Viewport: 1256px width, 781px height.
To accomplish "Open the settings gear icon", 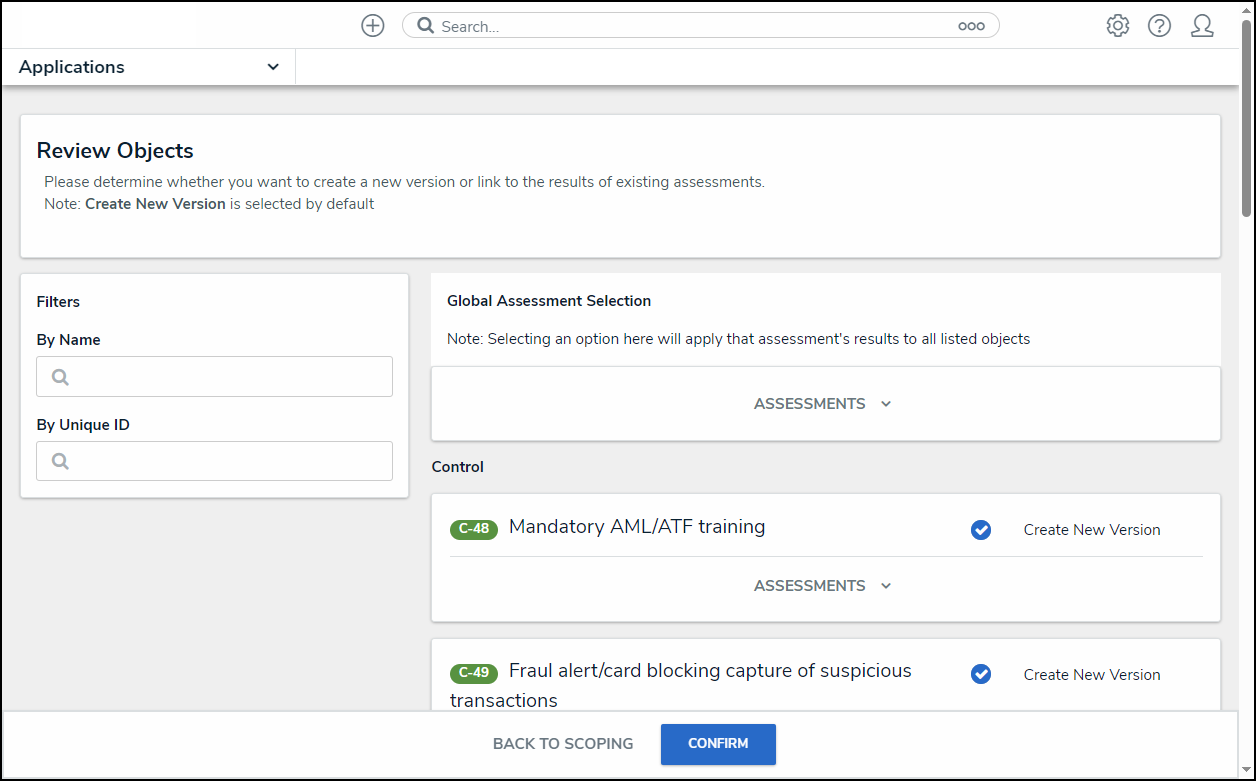I will coord(1117,26).
